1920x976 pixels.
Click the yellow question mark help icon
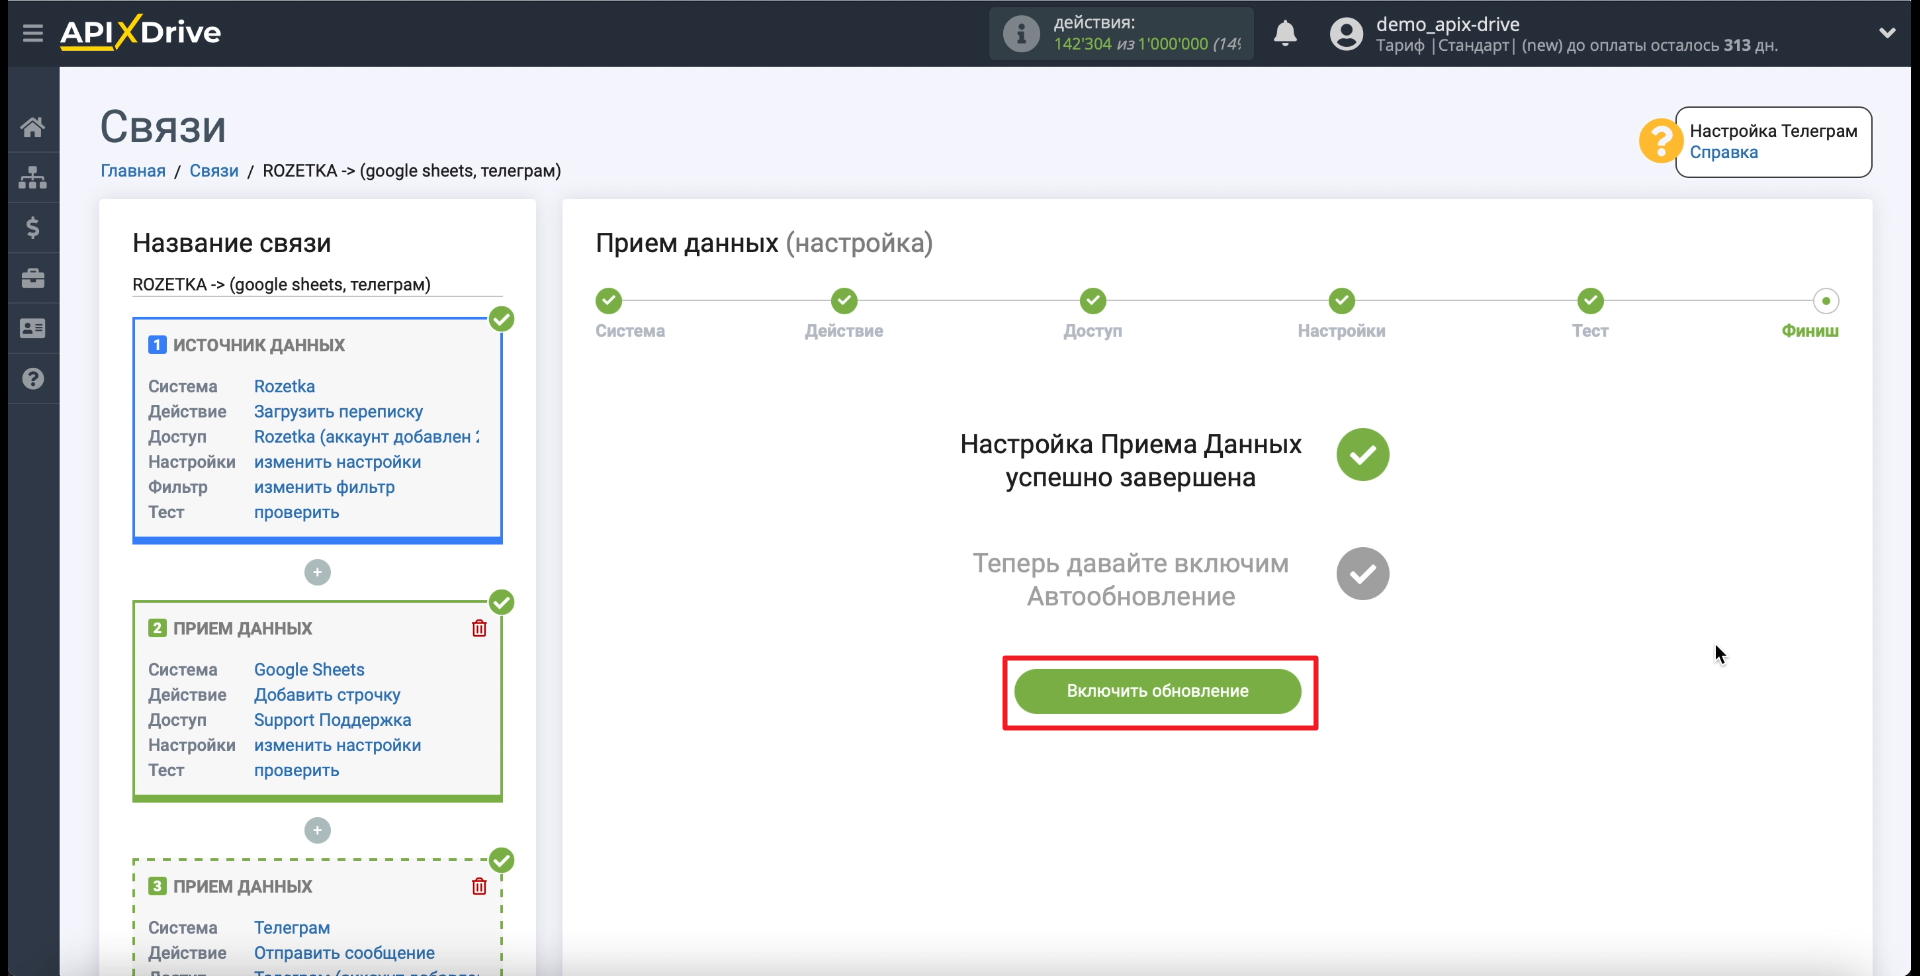click(1660, 141)
